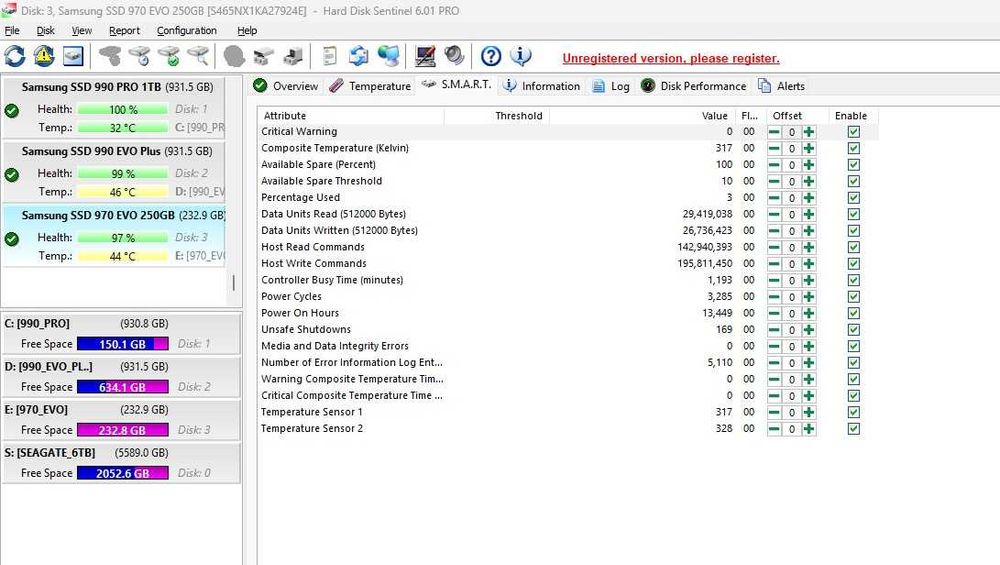Click the 150.1 GB free space bar

click(122, 344)
